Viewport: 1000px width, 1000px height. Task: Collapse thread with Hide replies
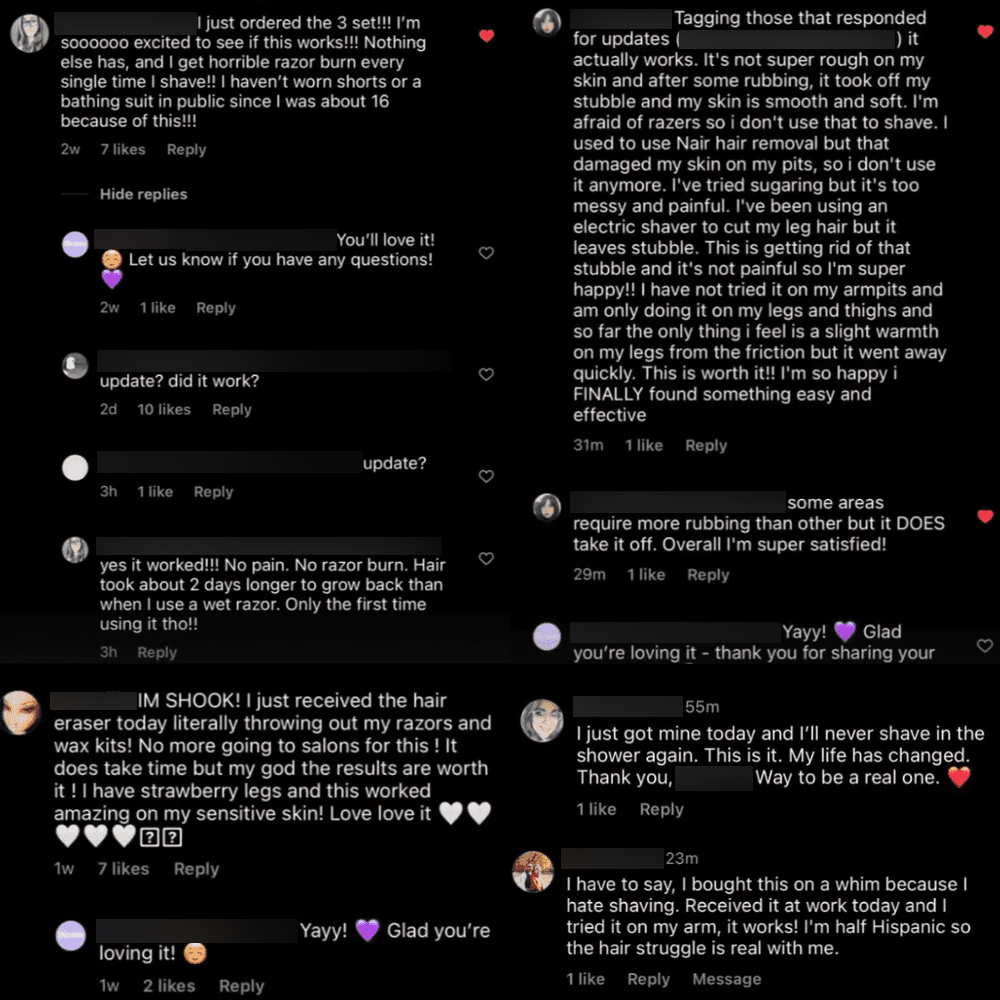point(143,194)
